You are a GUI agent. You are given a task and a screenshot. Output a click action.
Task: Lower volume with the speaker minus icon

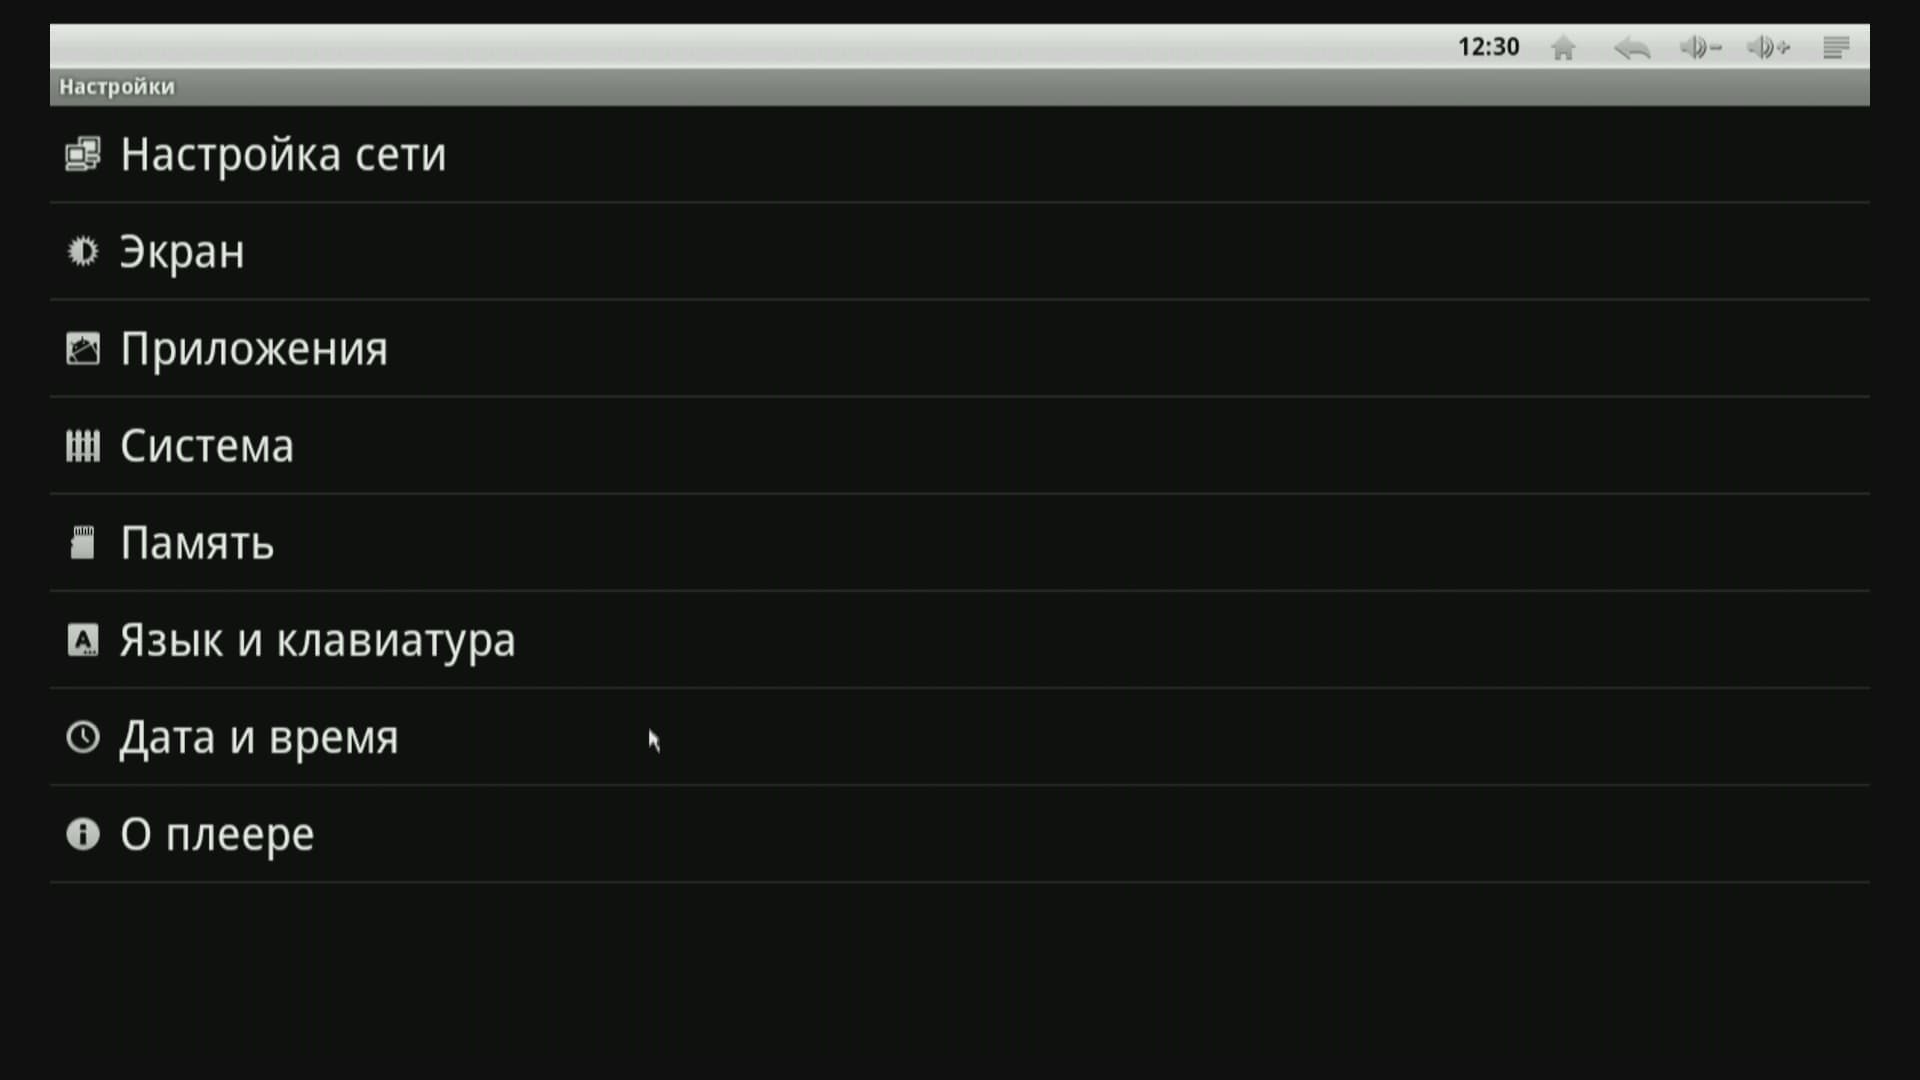1699,48
